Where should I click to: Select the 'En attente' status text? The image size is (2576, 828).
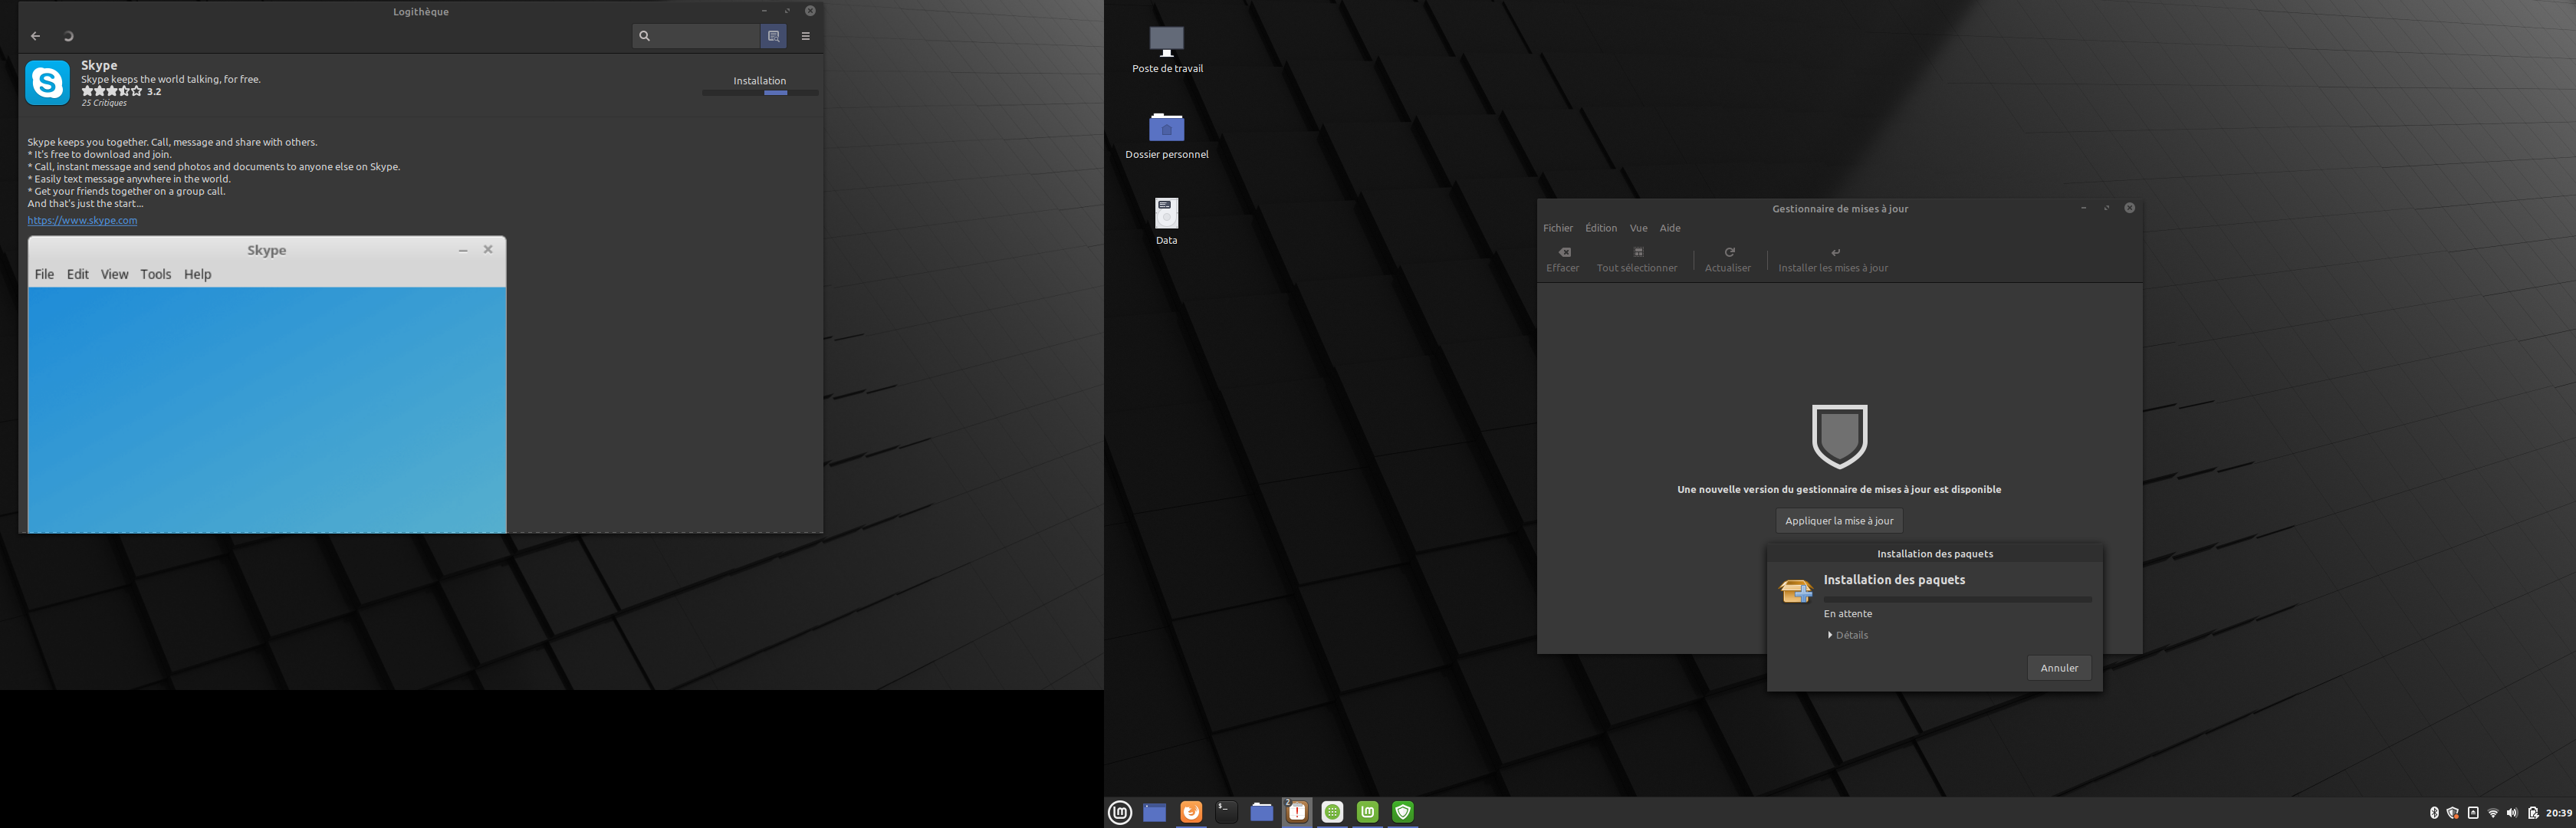tap(1847, 614)
